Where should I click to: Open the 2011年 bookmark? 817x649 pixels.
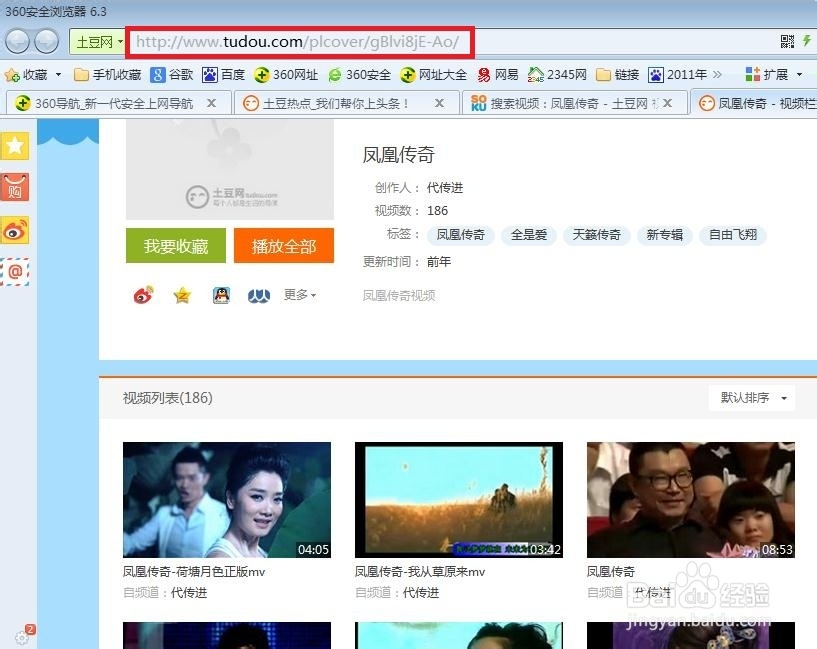click(x=677, y=75)
